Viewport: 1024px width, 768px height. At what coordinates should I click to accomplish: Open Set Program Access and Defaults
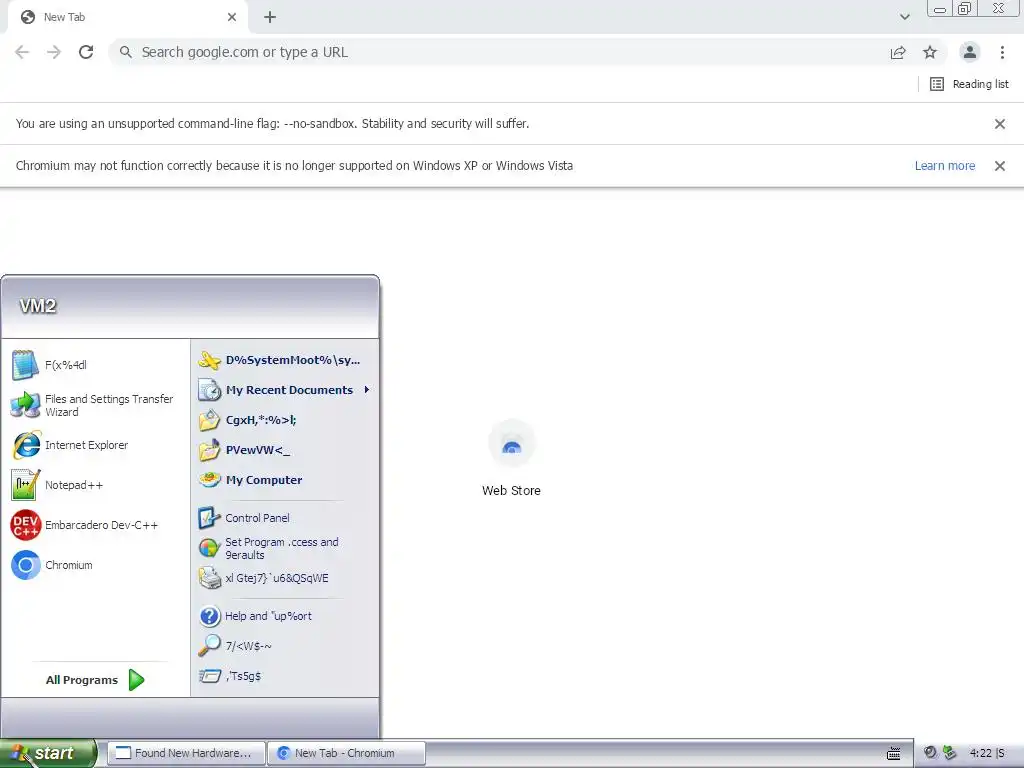click(285, 548)
